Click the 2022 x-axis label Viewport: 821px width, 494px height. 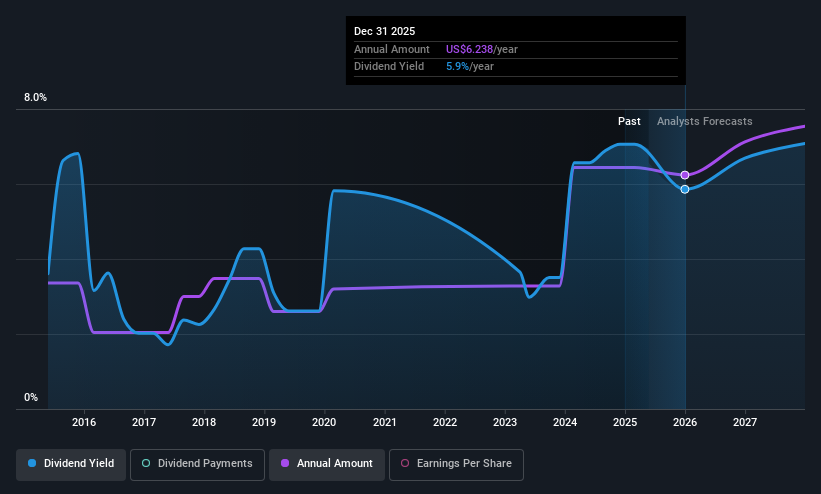pos(445,422)
